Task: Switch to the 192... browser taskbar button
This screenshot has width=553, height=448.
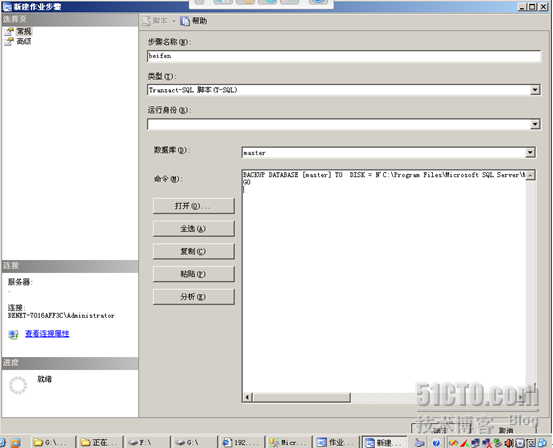Action: point(241,442)
